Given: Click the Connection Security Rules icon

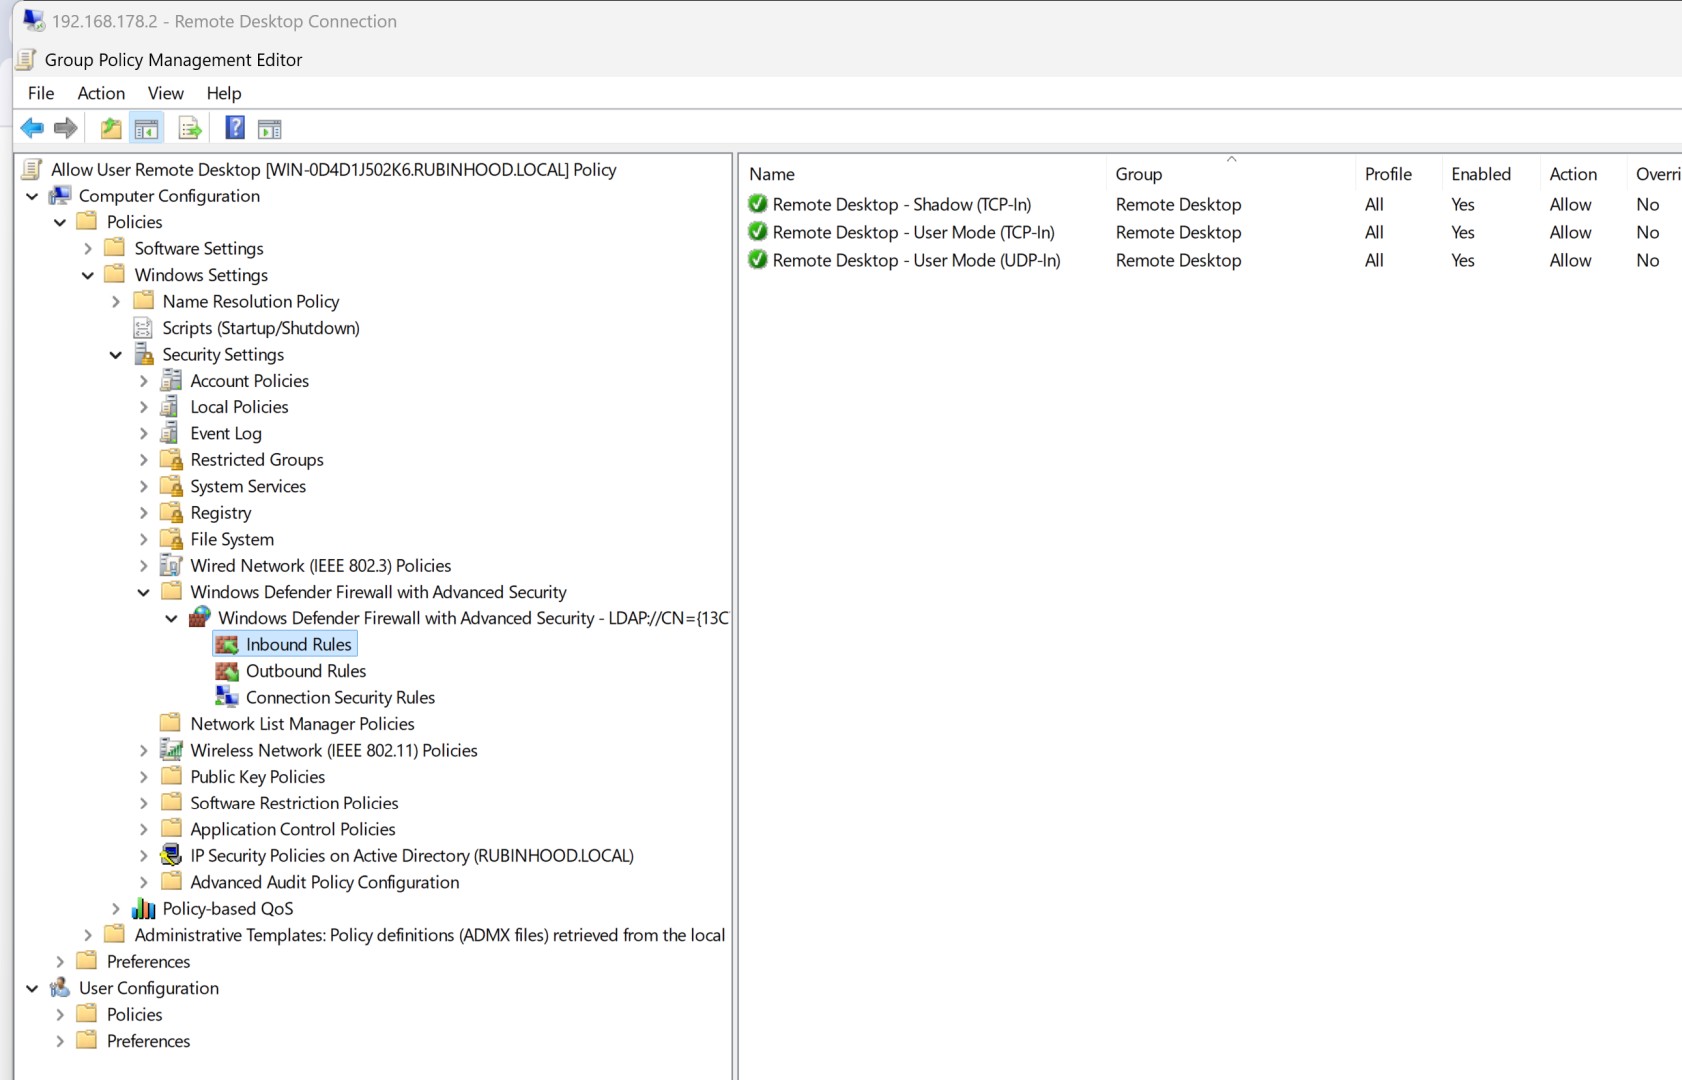Looking at the screenshot, I should (227, 697).
